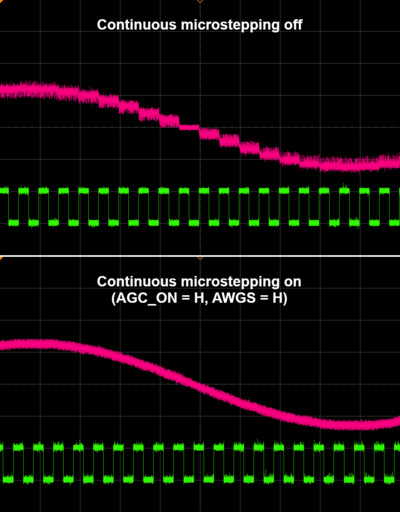Image resolution: width=400 pixels, height=512 pixels.
Task: Select the 'Continuous microstepping off' title
Action: click(x=200, y=25)
